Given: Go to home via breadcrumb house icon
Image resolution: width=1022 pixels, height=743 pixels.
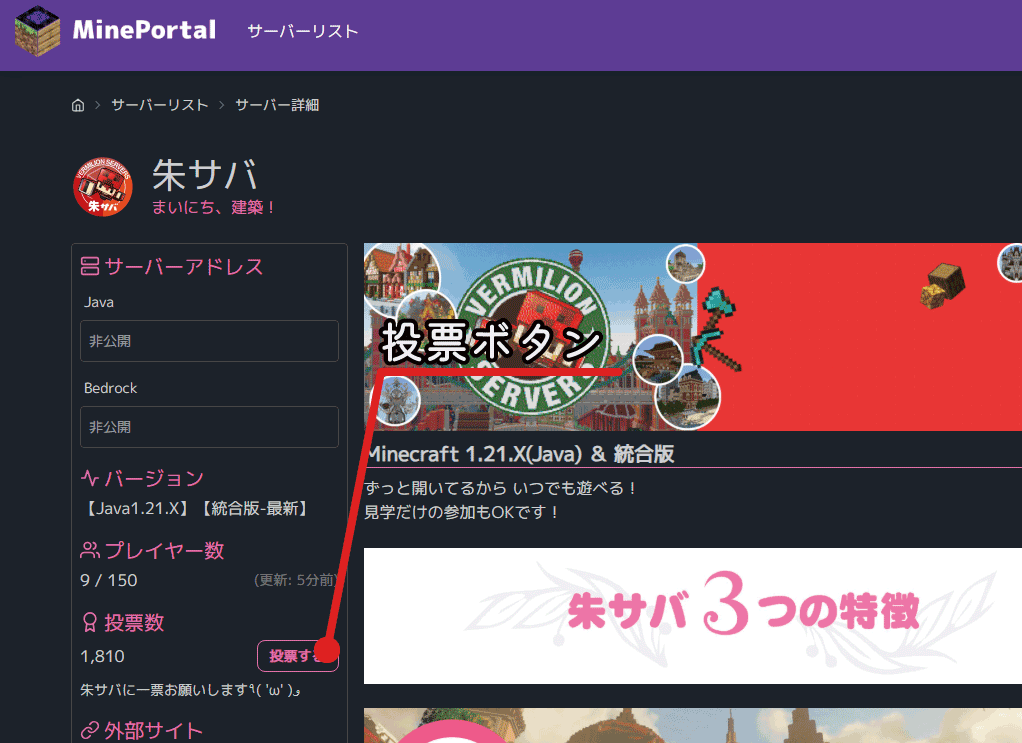Looking at the screenshot, I should point(78,105).
